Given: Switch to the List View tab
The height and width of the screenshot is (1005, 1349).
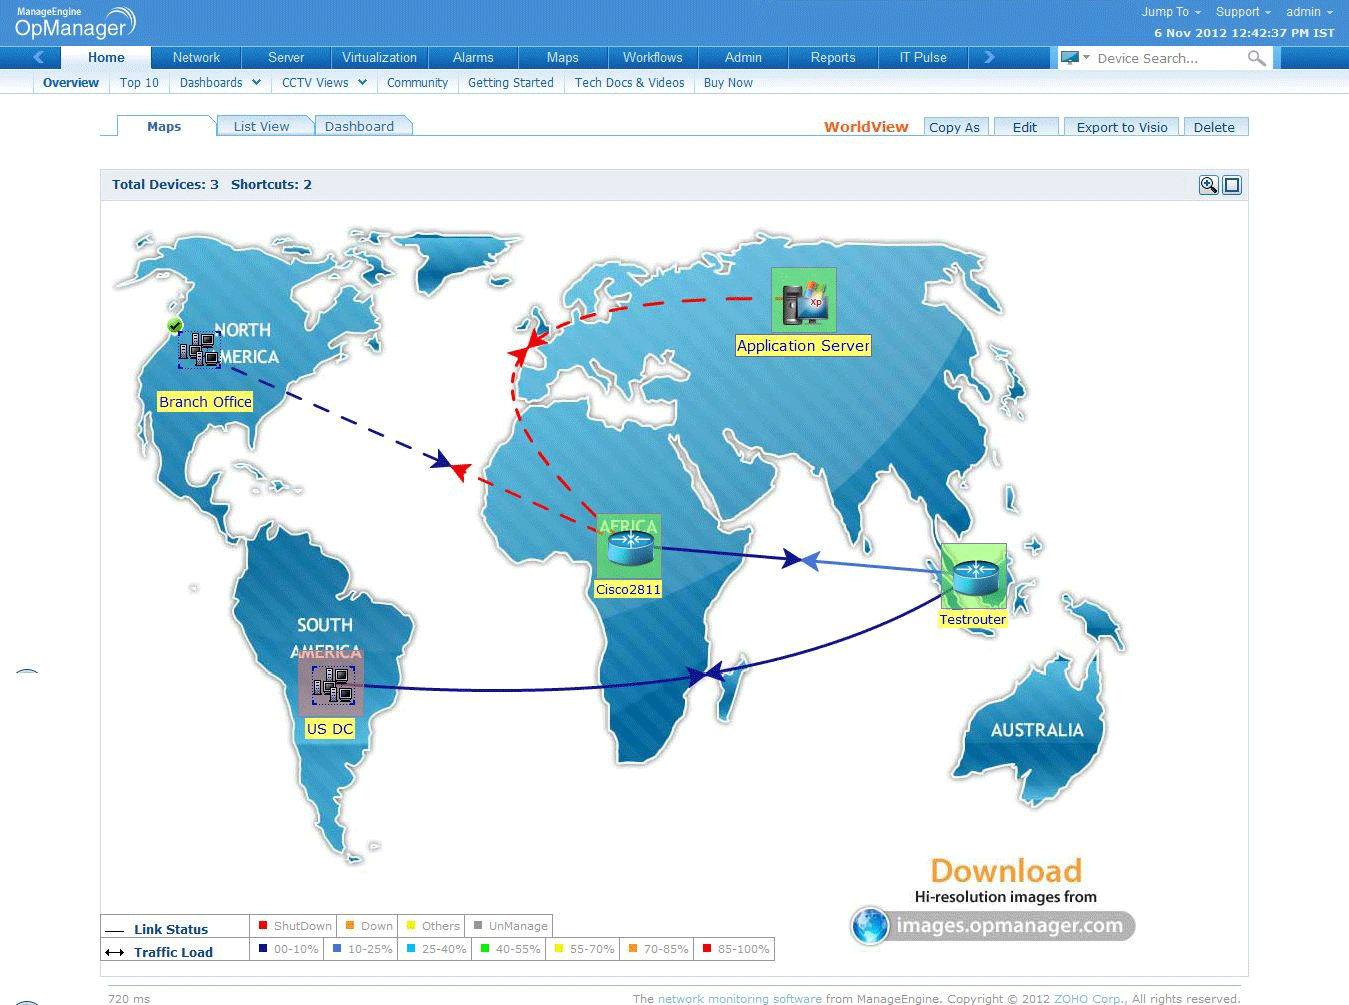Looking at the screenshot, I should [x=262, y=126].
